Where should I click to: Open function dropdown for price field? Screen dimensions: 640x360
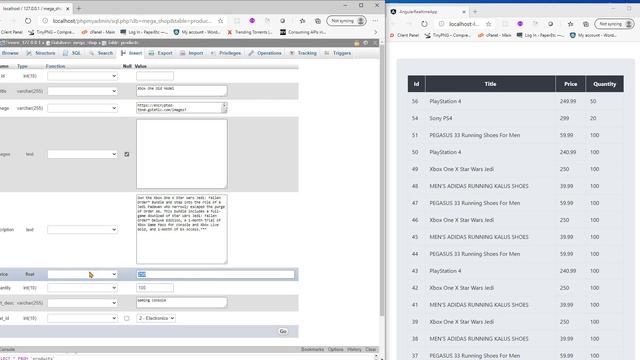tap(82, 274)
